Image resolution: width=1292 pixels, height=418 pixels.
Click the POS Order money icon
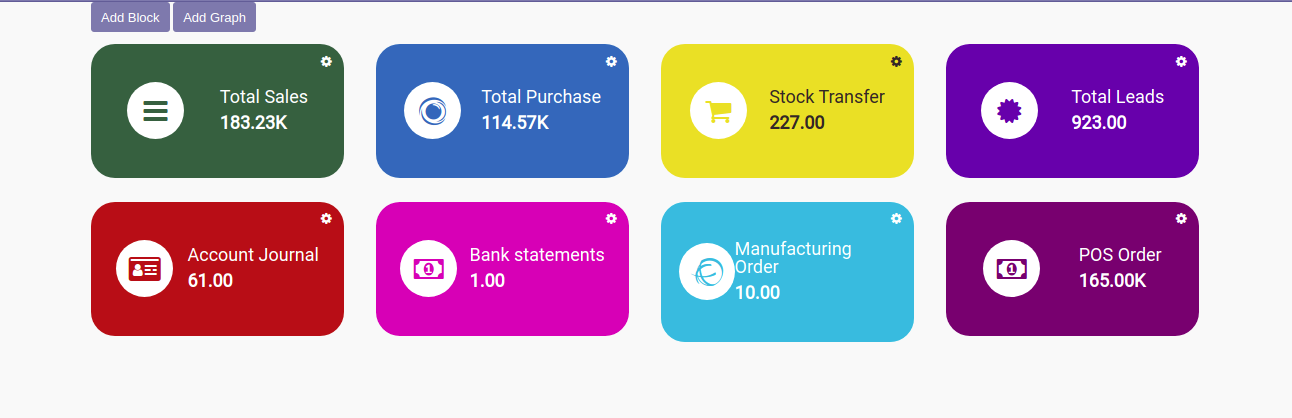(1011, 269)
